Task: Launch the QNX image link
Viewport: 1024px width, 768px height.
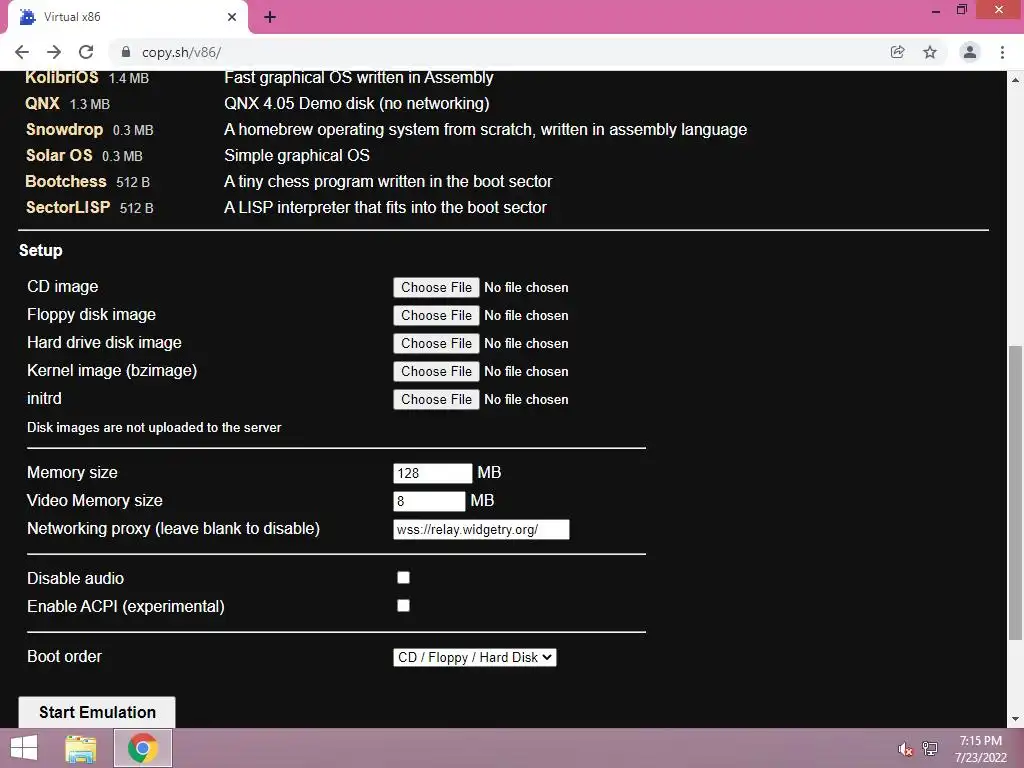Action: point(42,103)
